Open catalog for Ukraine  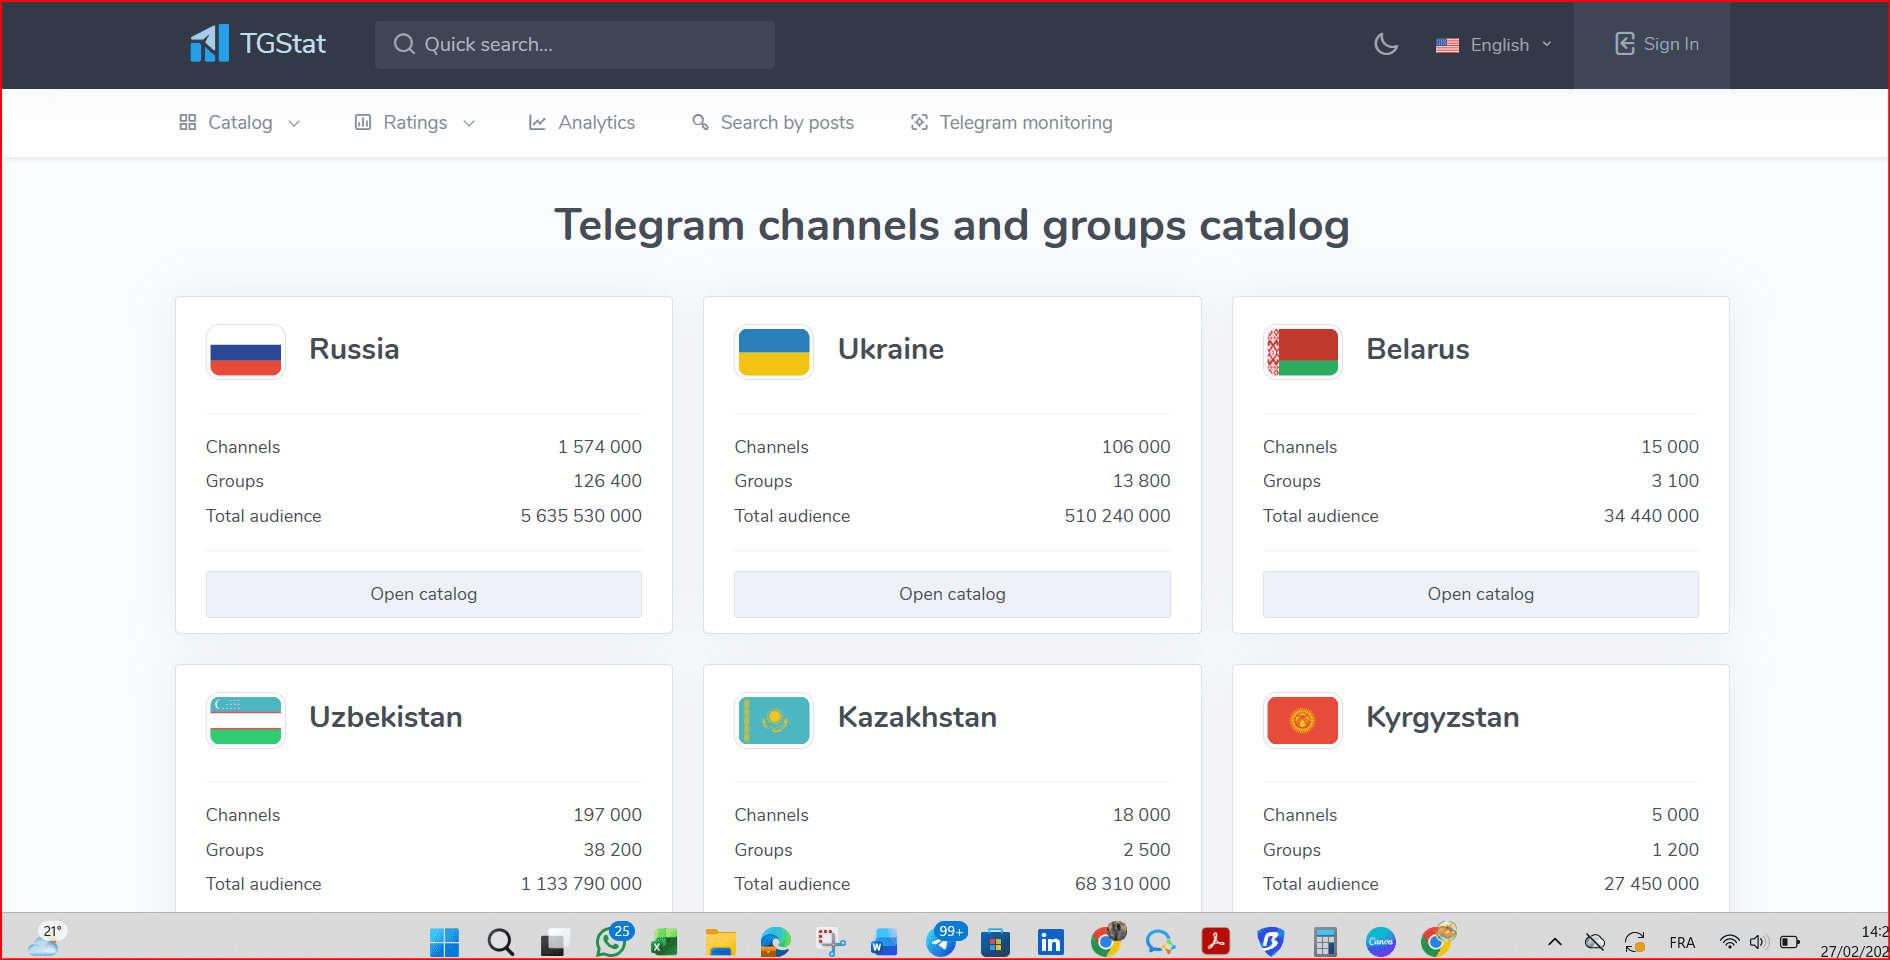coord(952,594)
